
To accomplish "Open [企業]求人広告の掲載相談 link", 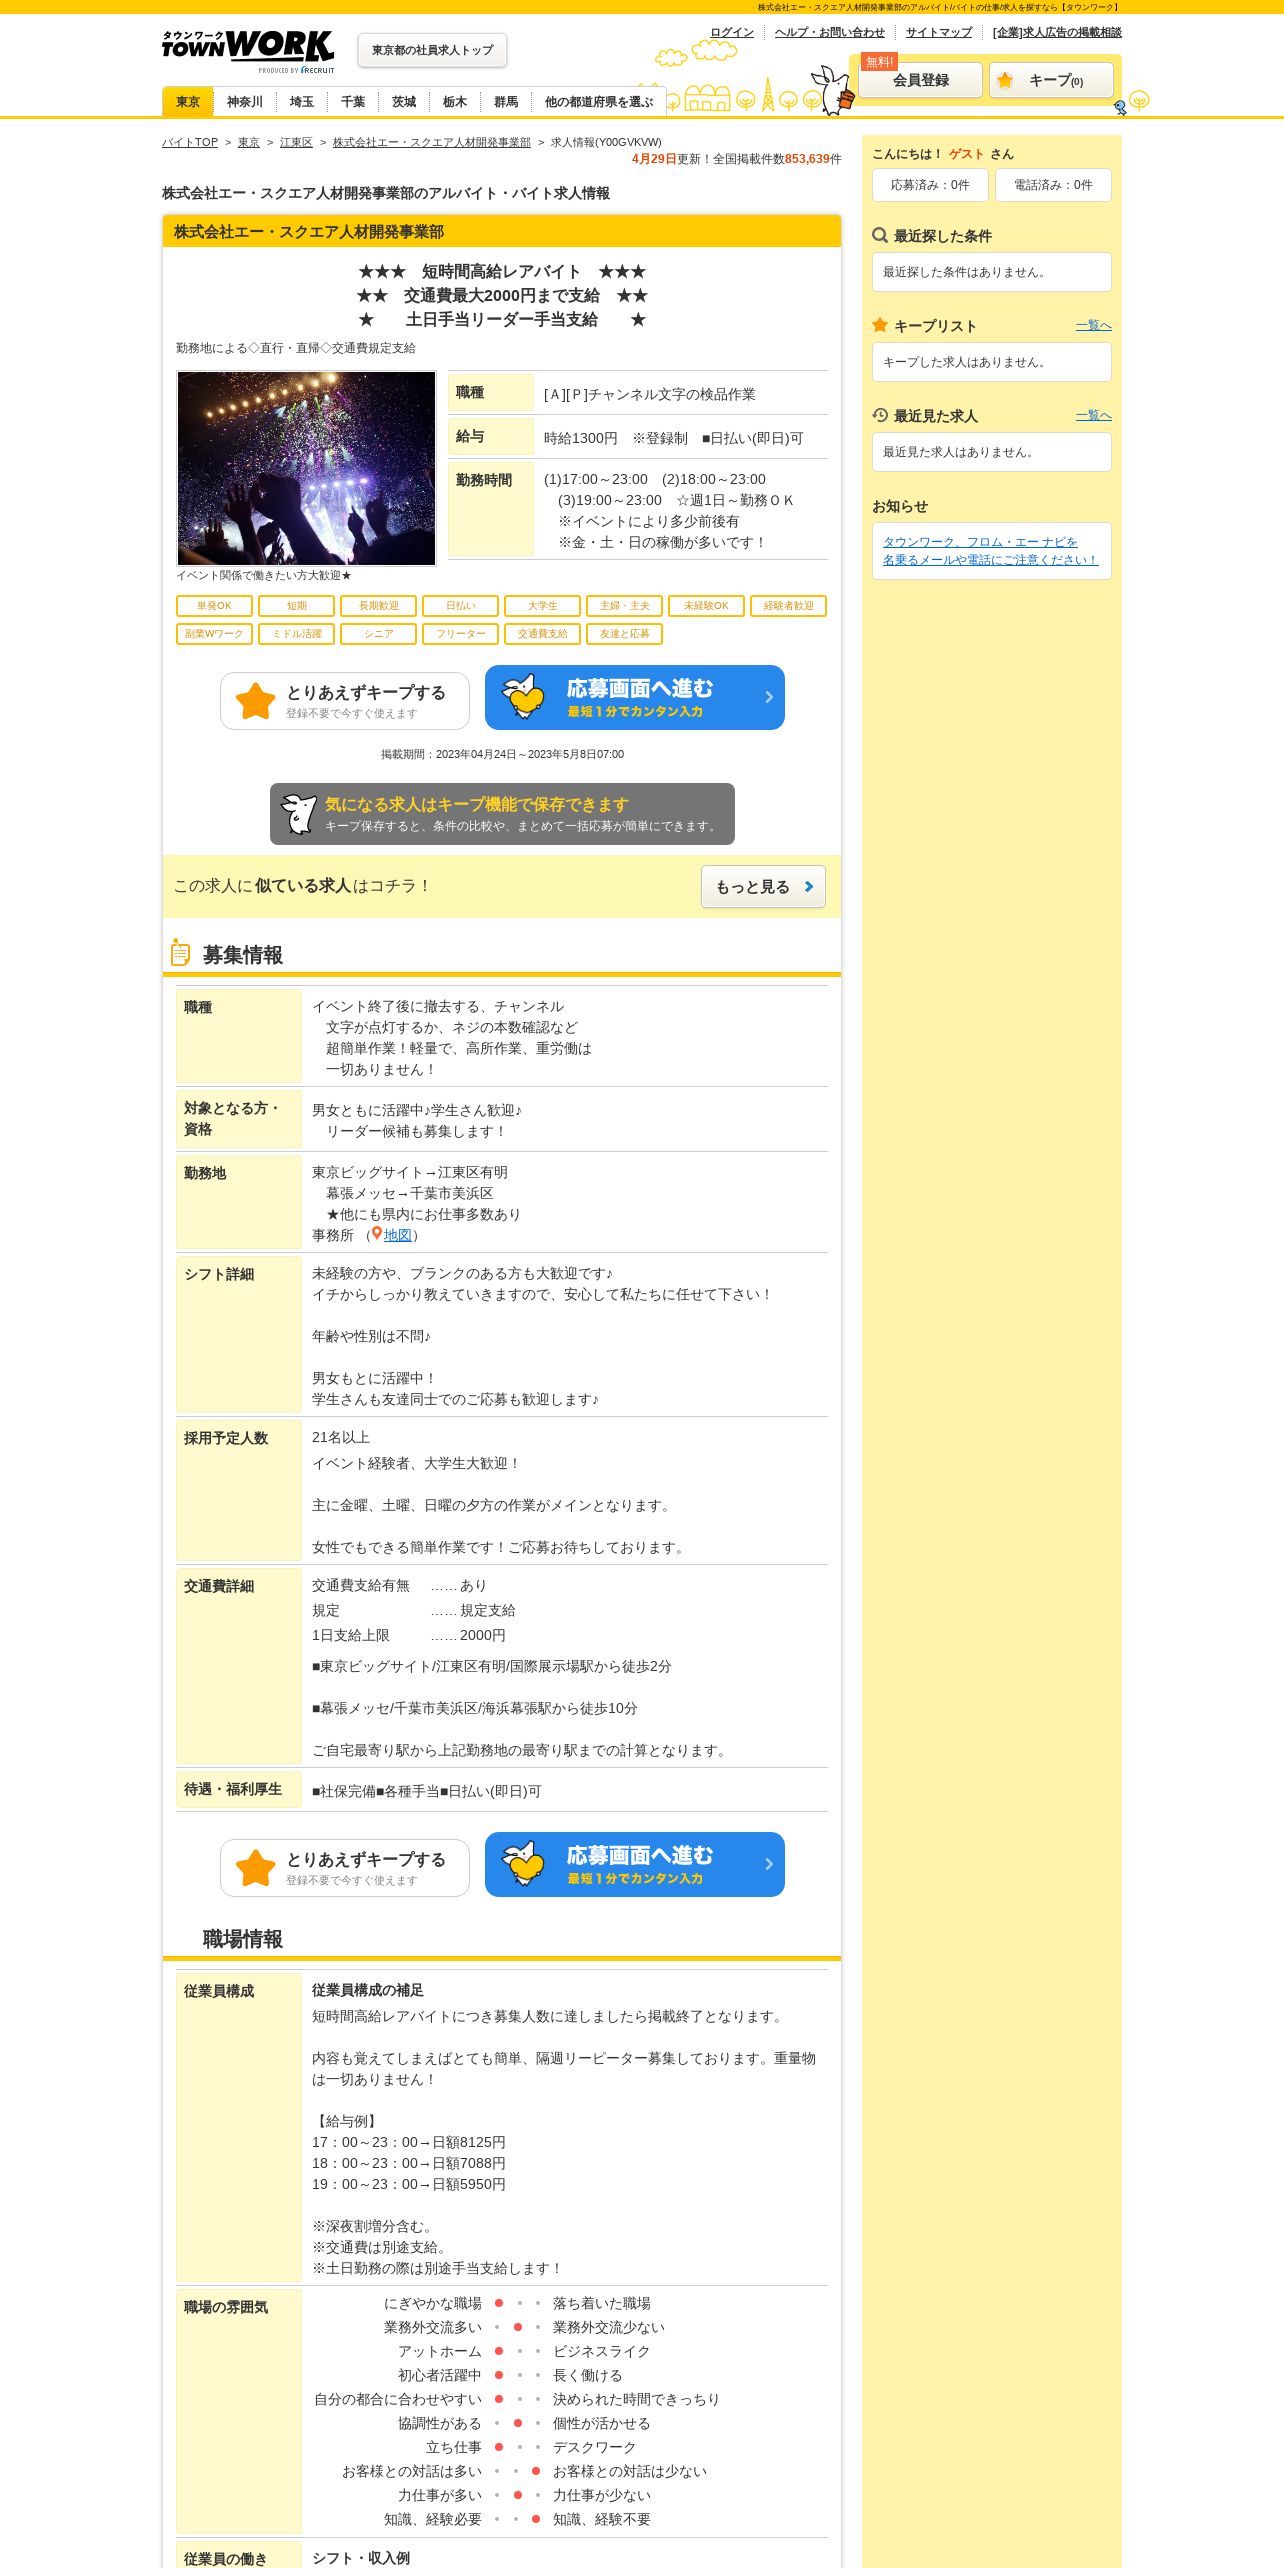I will click(1057, 32).
